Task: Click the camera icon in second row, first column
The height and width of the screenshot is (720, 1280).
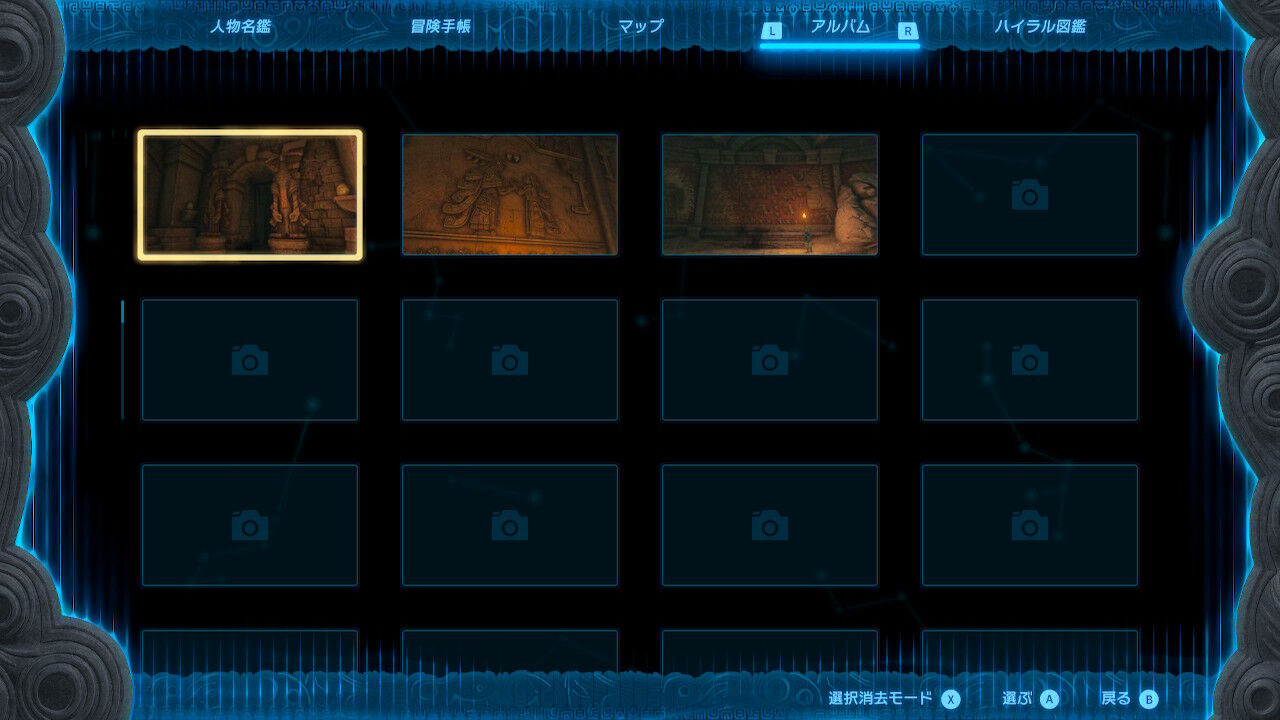Action: pyautogui.click(x=250, y=360)
